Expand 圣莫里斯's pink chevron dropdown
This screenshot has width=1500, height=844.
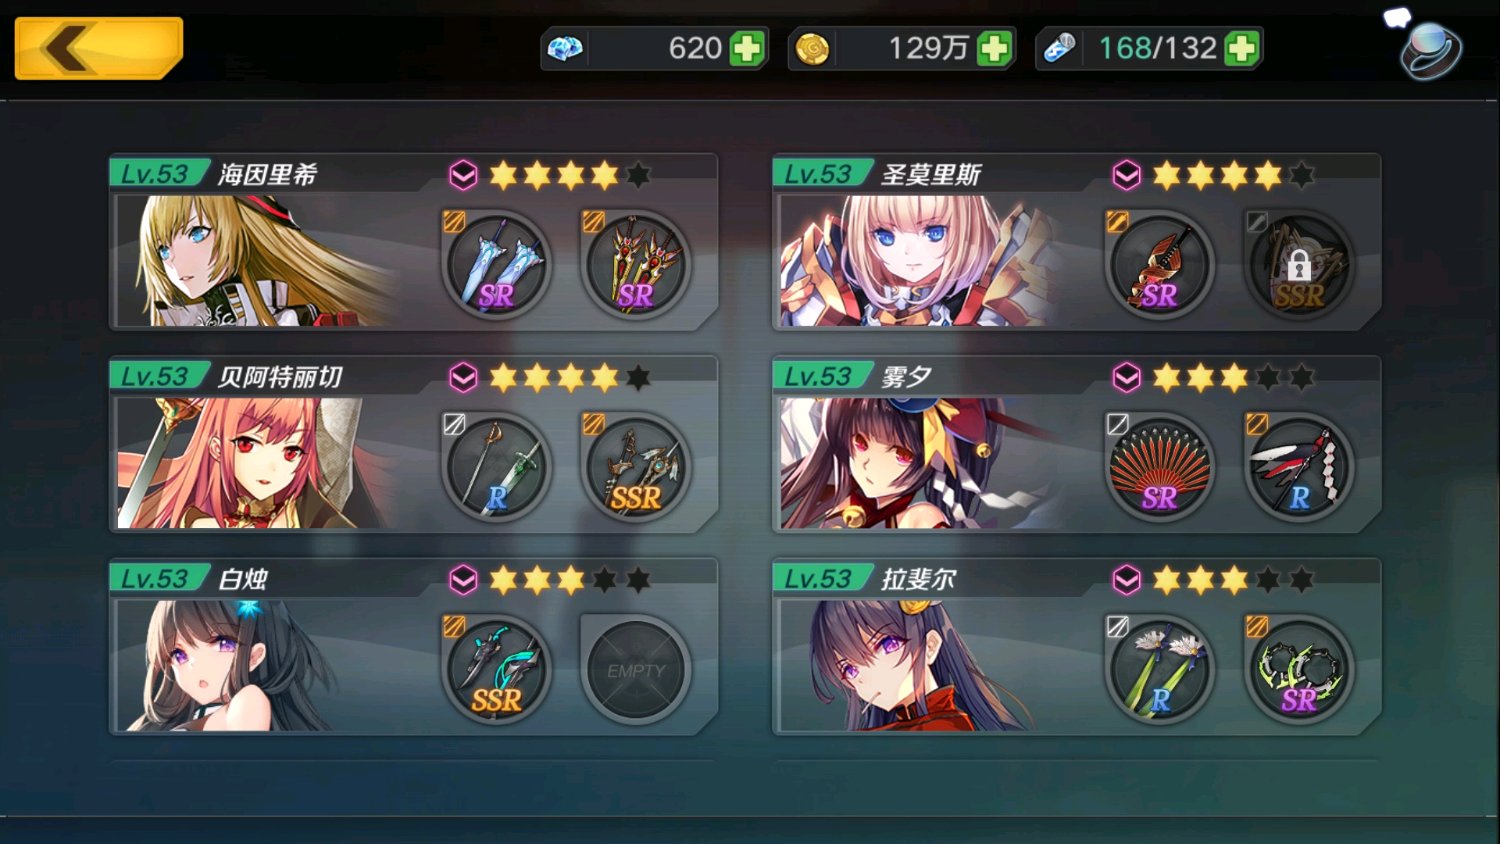click(x=1126, y=176)
